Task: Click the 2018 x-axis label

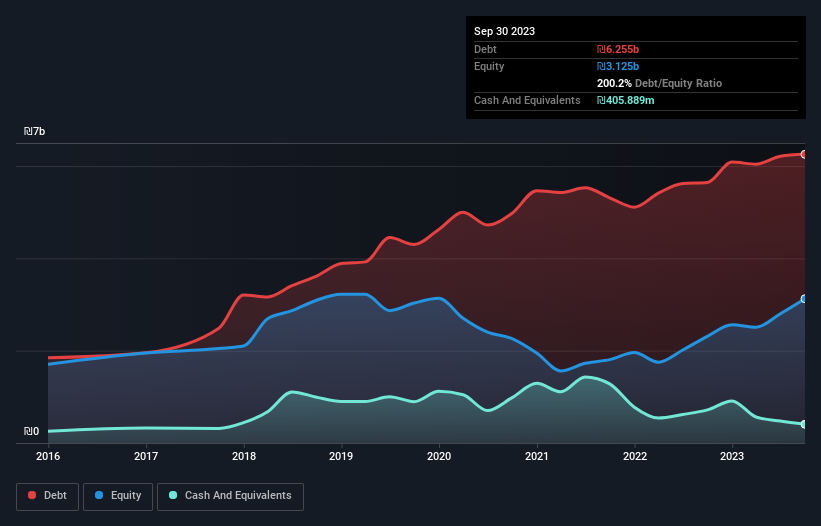Action: tap(244, 456)
